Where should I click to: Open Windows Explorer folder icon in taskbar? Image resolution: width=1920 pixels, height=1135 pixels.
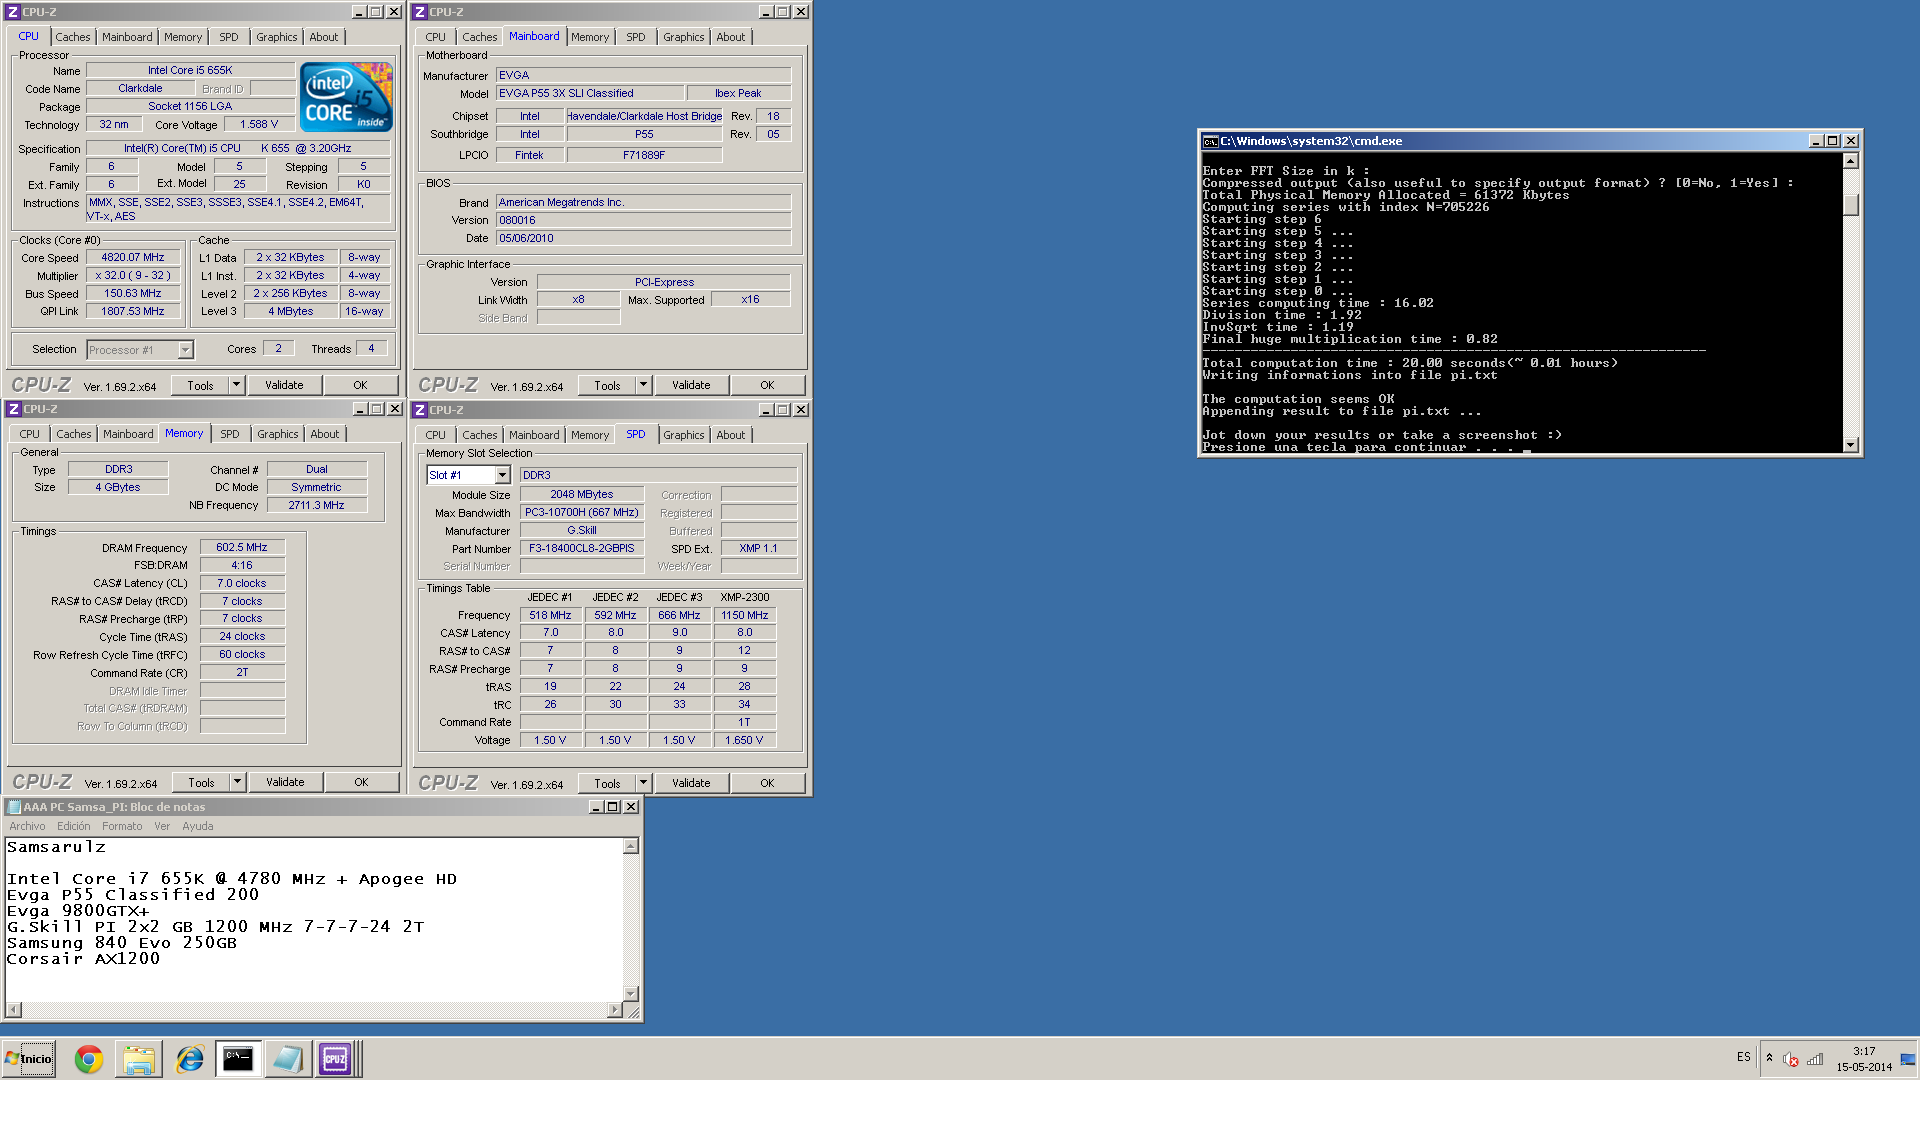[x=139, y=1059]
